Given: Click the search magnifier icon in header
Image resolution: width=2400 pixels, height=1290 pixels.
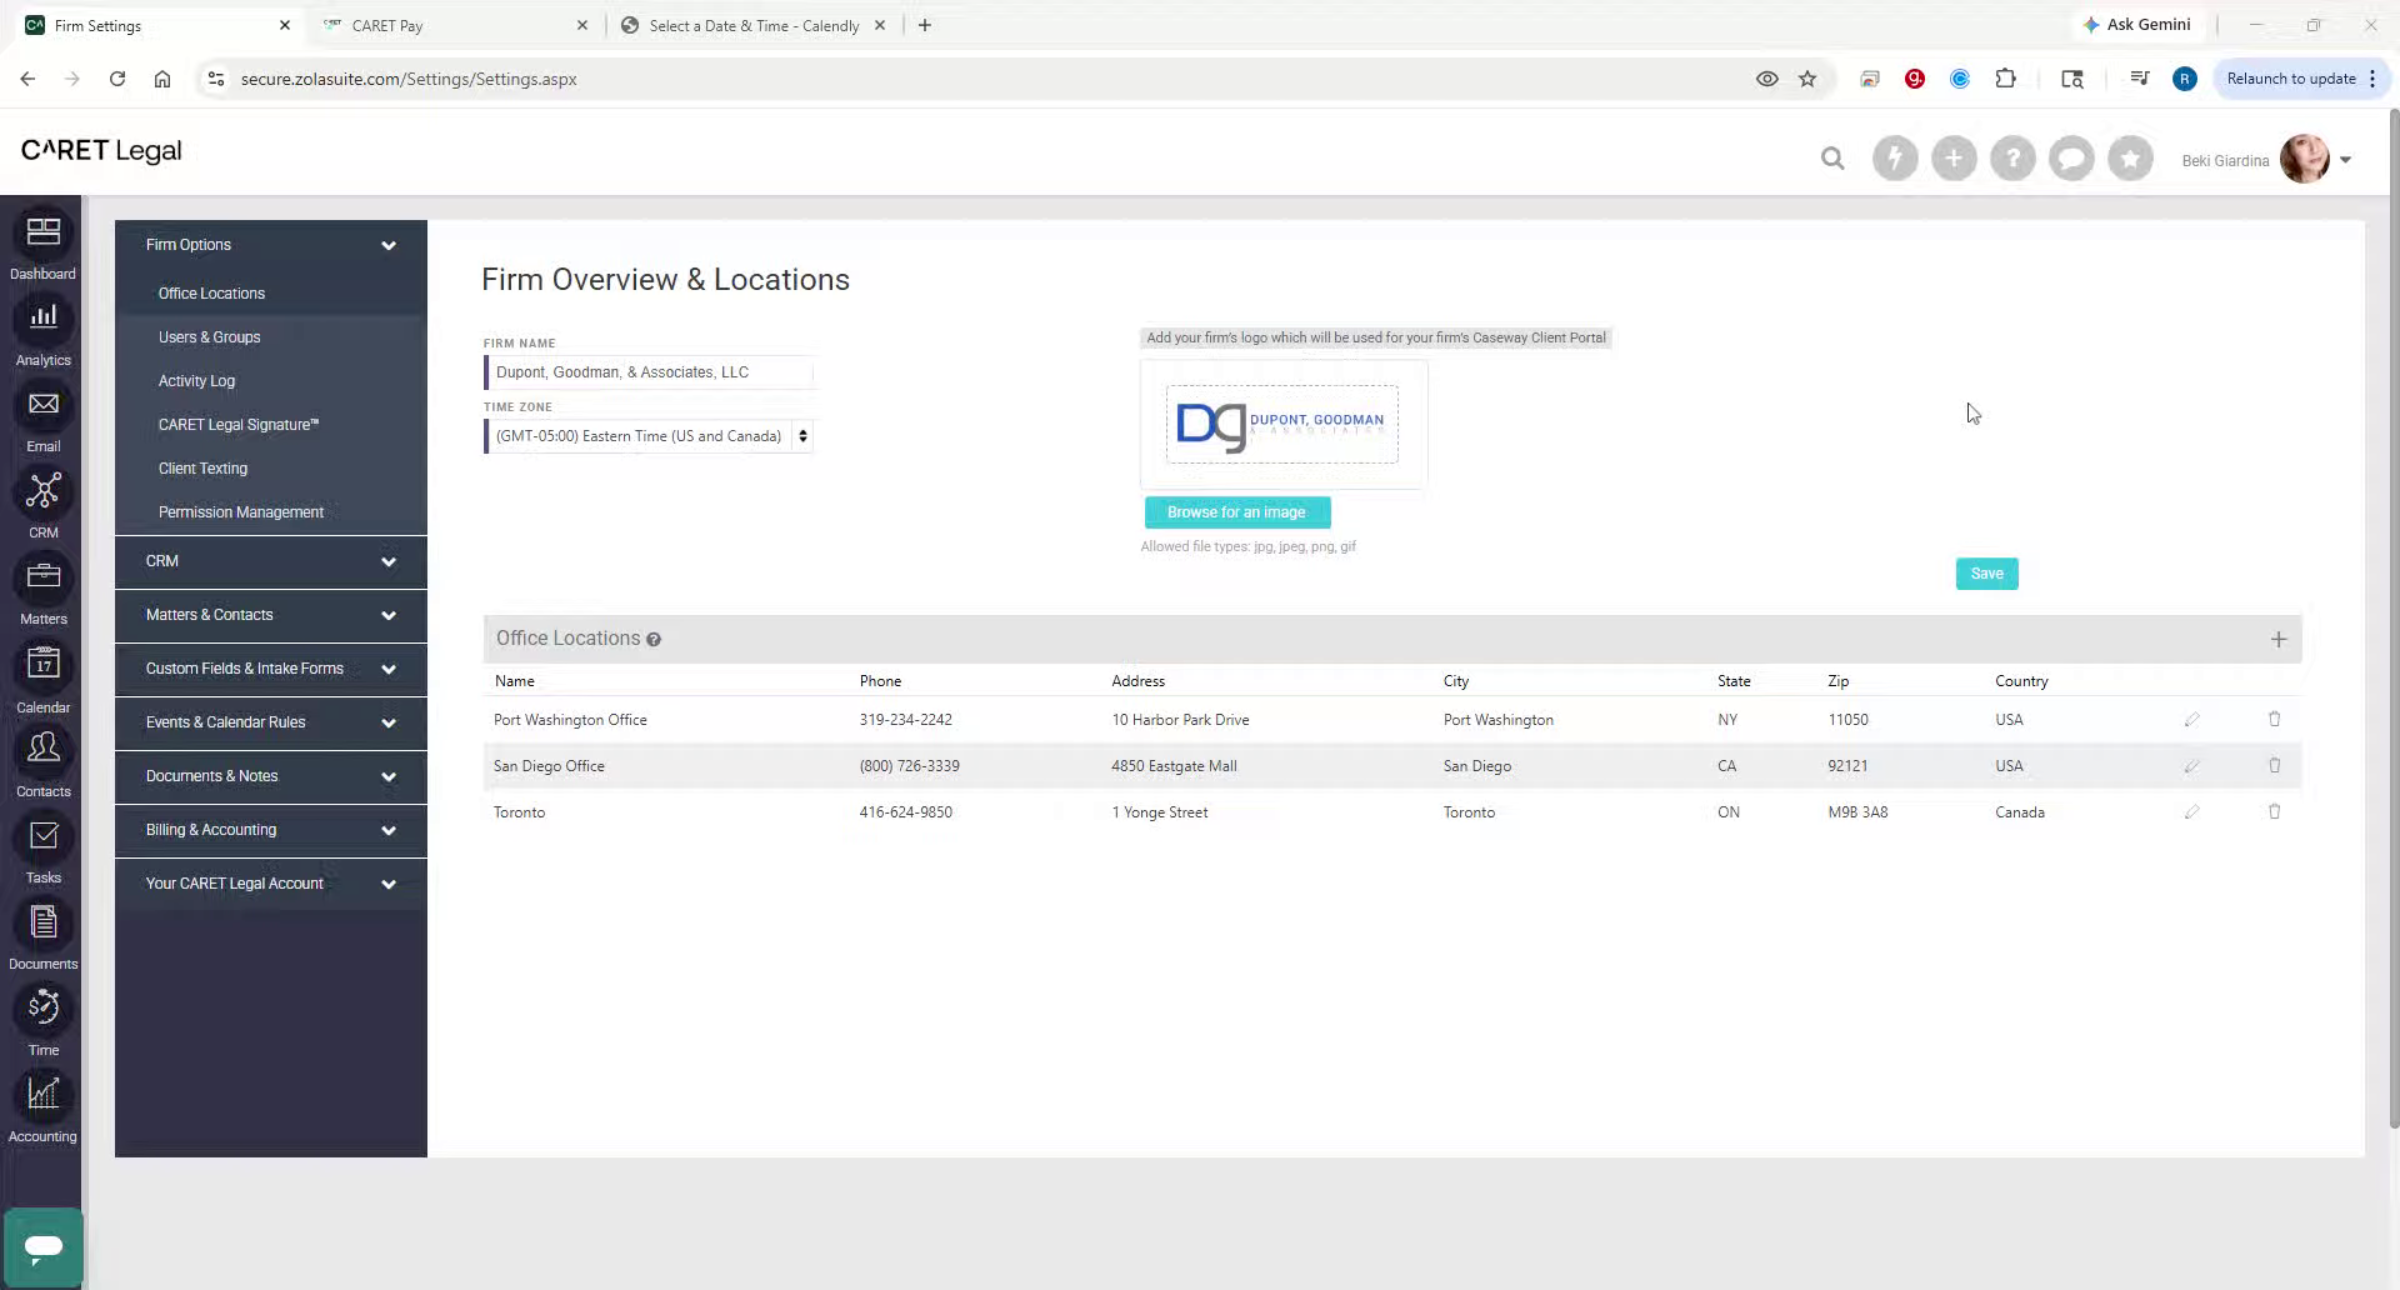Looking at the screenshot, I should click(x=1832, y=158).
